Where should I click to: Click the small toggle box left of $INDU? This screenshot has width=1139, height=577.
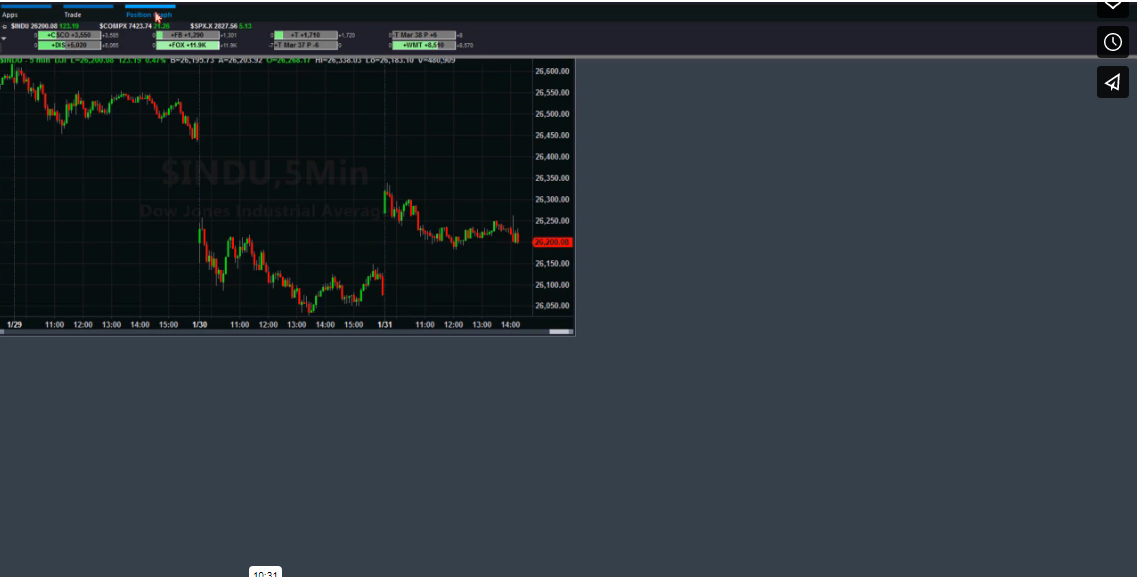(x=4, y=26)
